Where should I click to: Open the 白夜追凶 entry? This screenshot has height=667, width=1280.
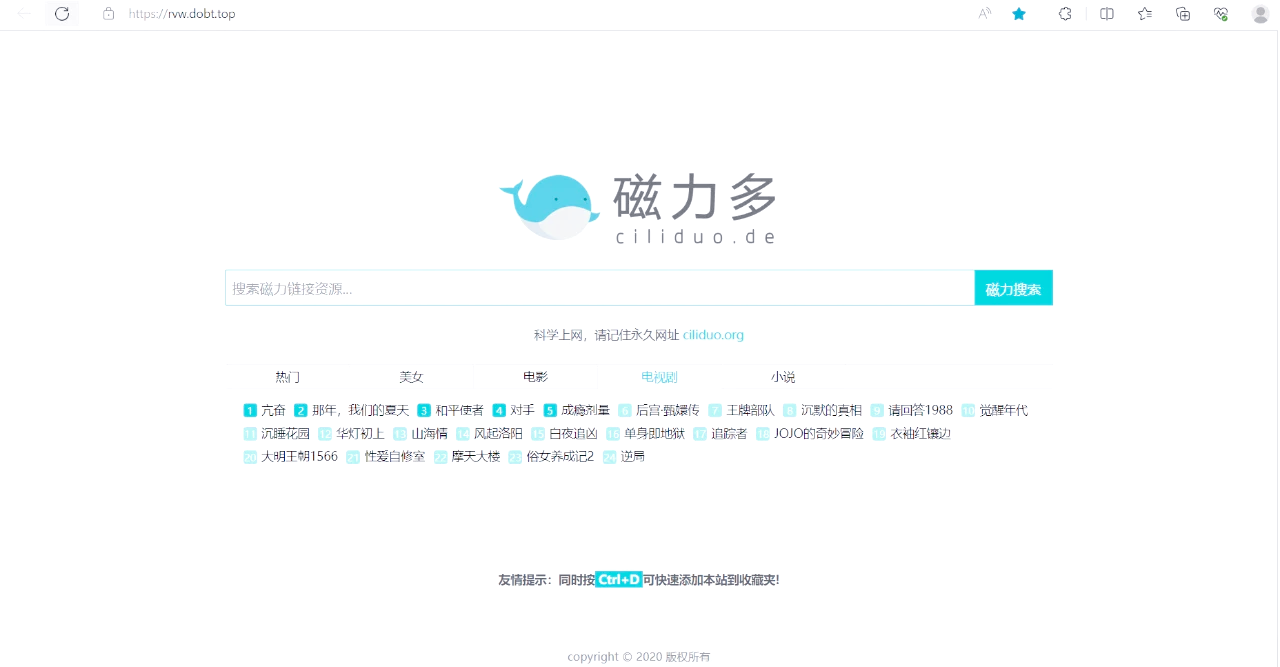pos(573,434)
